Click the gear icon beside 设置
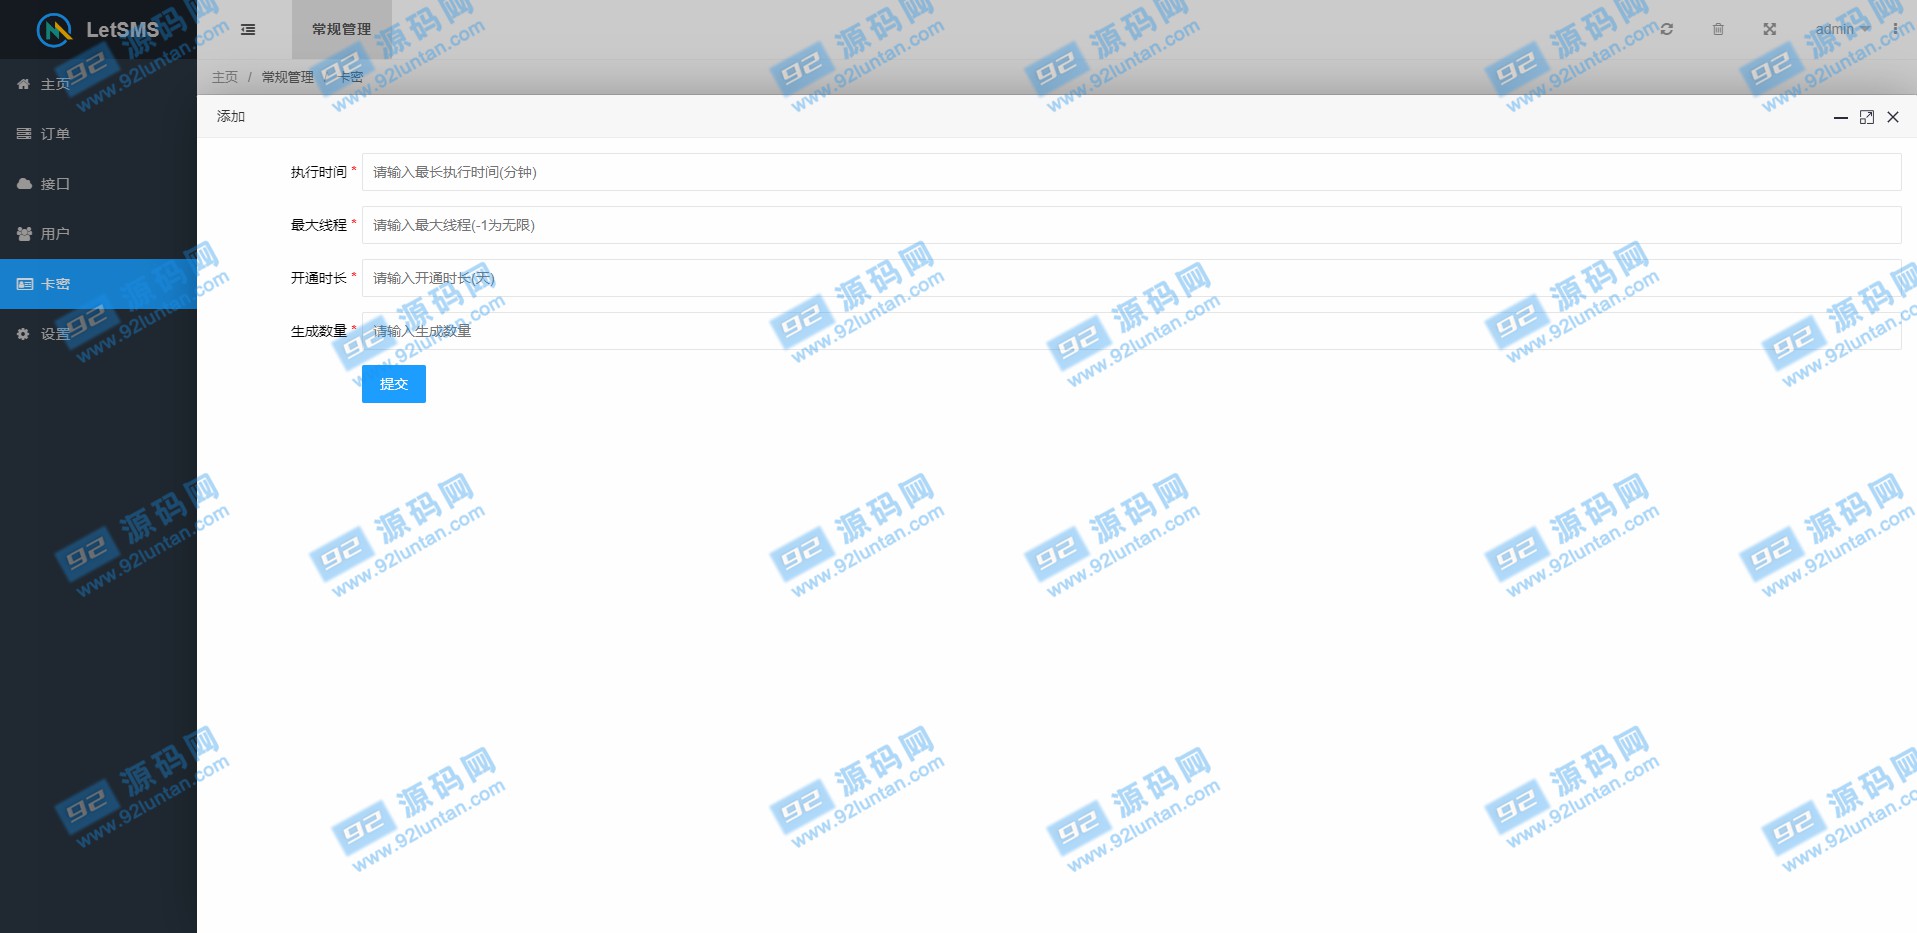Screen dimensions: 1917x933 point(24,334)
